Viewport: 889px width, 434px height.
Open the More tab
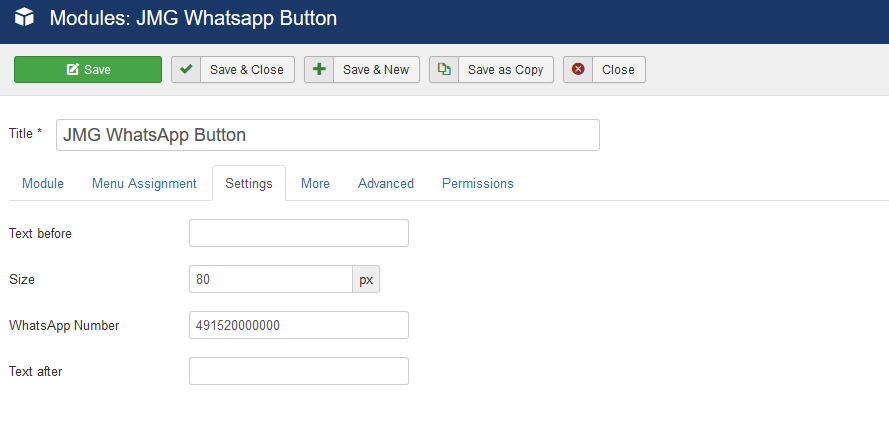(x=315, y=184)
